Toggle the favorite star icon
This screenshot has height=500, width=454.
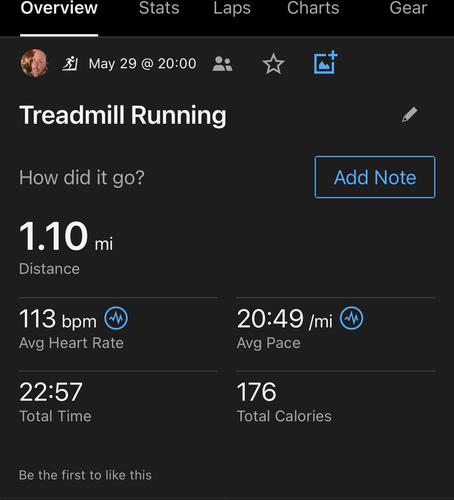point(273,64)
